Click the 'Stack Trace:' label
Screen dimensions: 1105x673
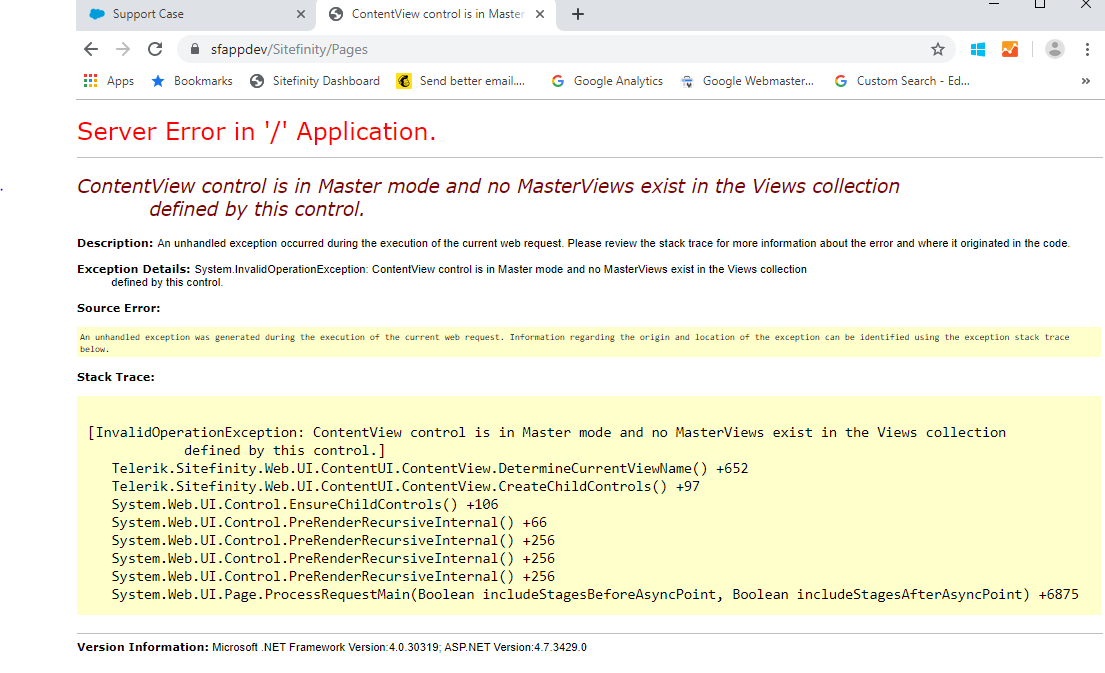tap(116, 377)
